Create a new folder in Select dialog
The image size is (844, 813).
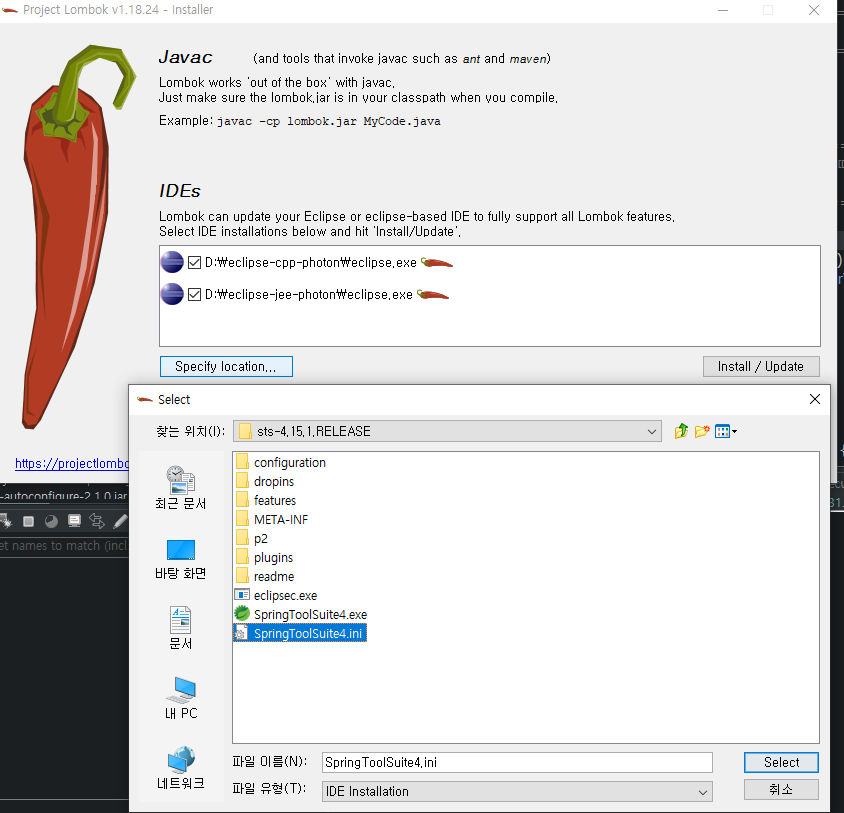[x=702, y=431]
